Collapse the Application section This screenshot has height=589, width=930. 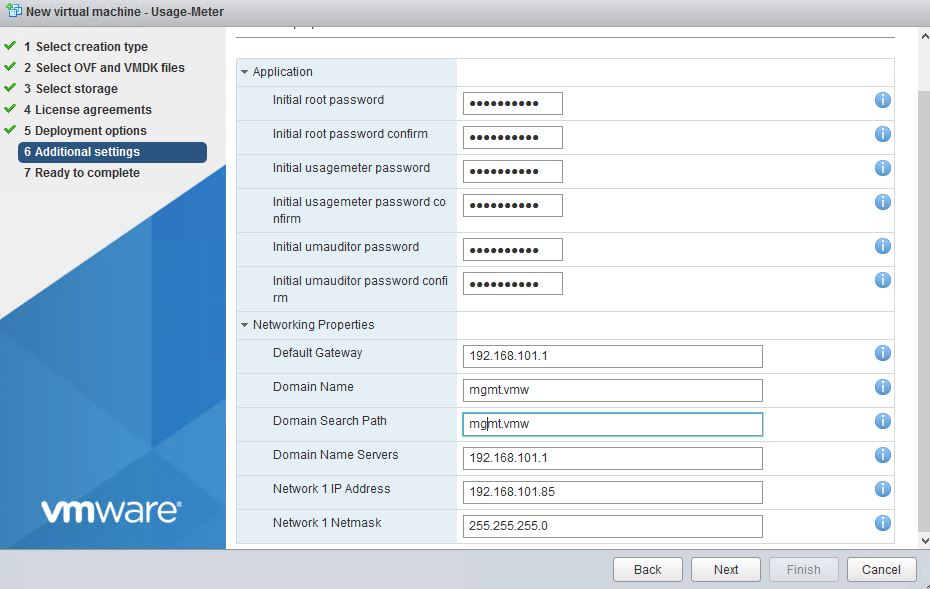click(x=244, y=72)
